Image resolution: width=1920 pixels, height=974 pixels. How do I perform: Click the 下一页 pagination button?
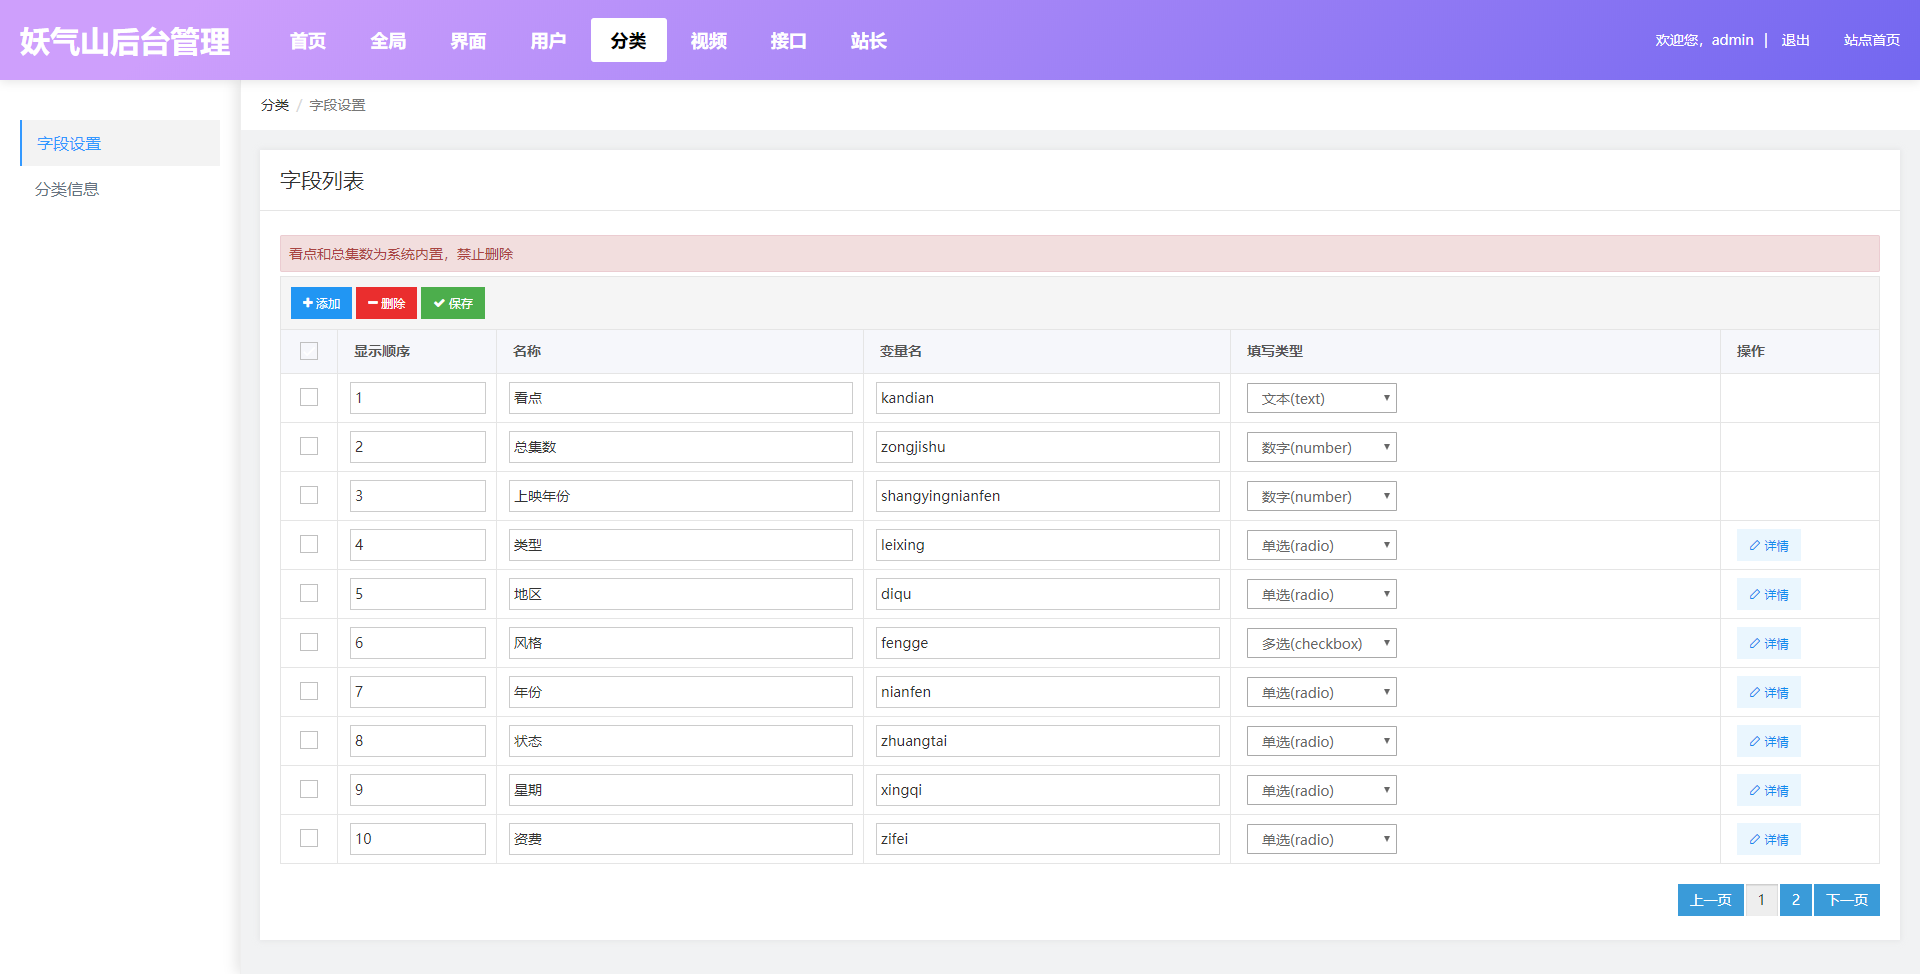(1847, 900)
